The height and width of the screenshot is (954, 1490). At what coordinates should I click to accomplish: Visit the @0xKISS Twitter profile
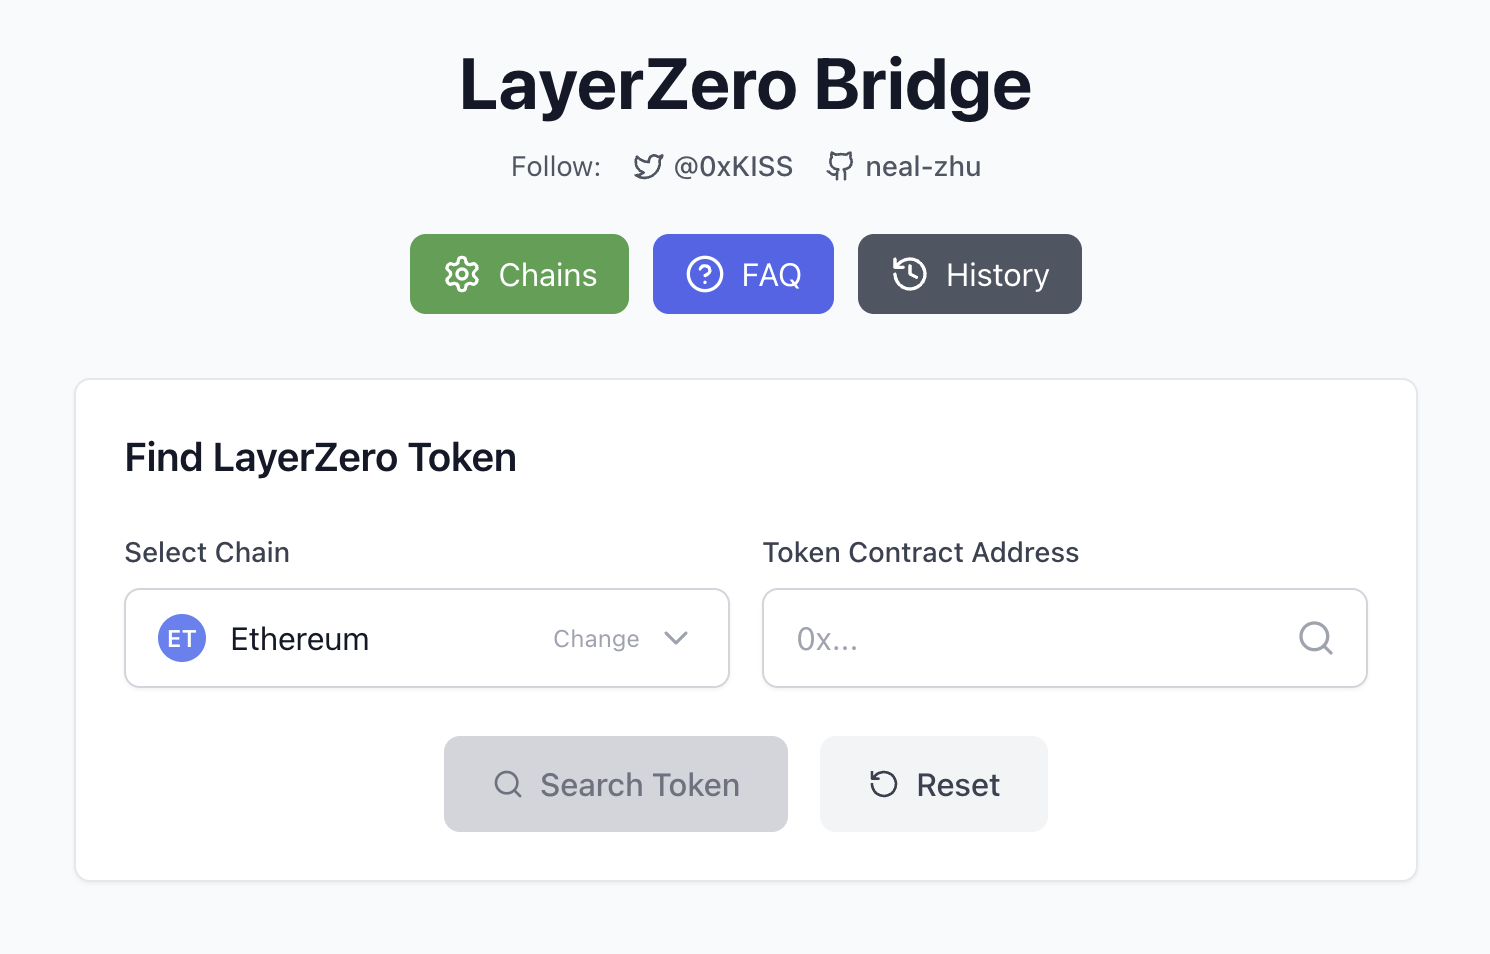(733, 167)
